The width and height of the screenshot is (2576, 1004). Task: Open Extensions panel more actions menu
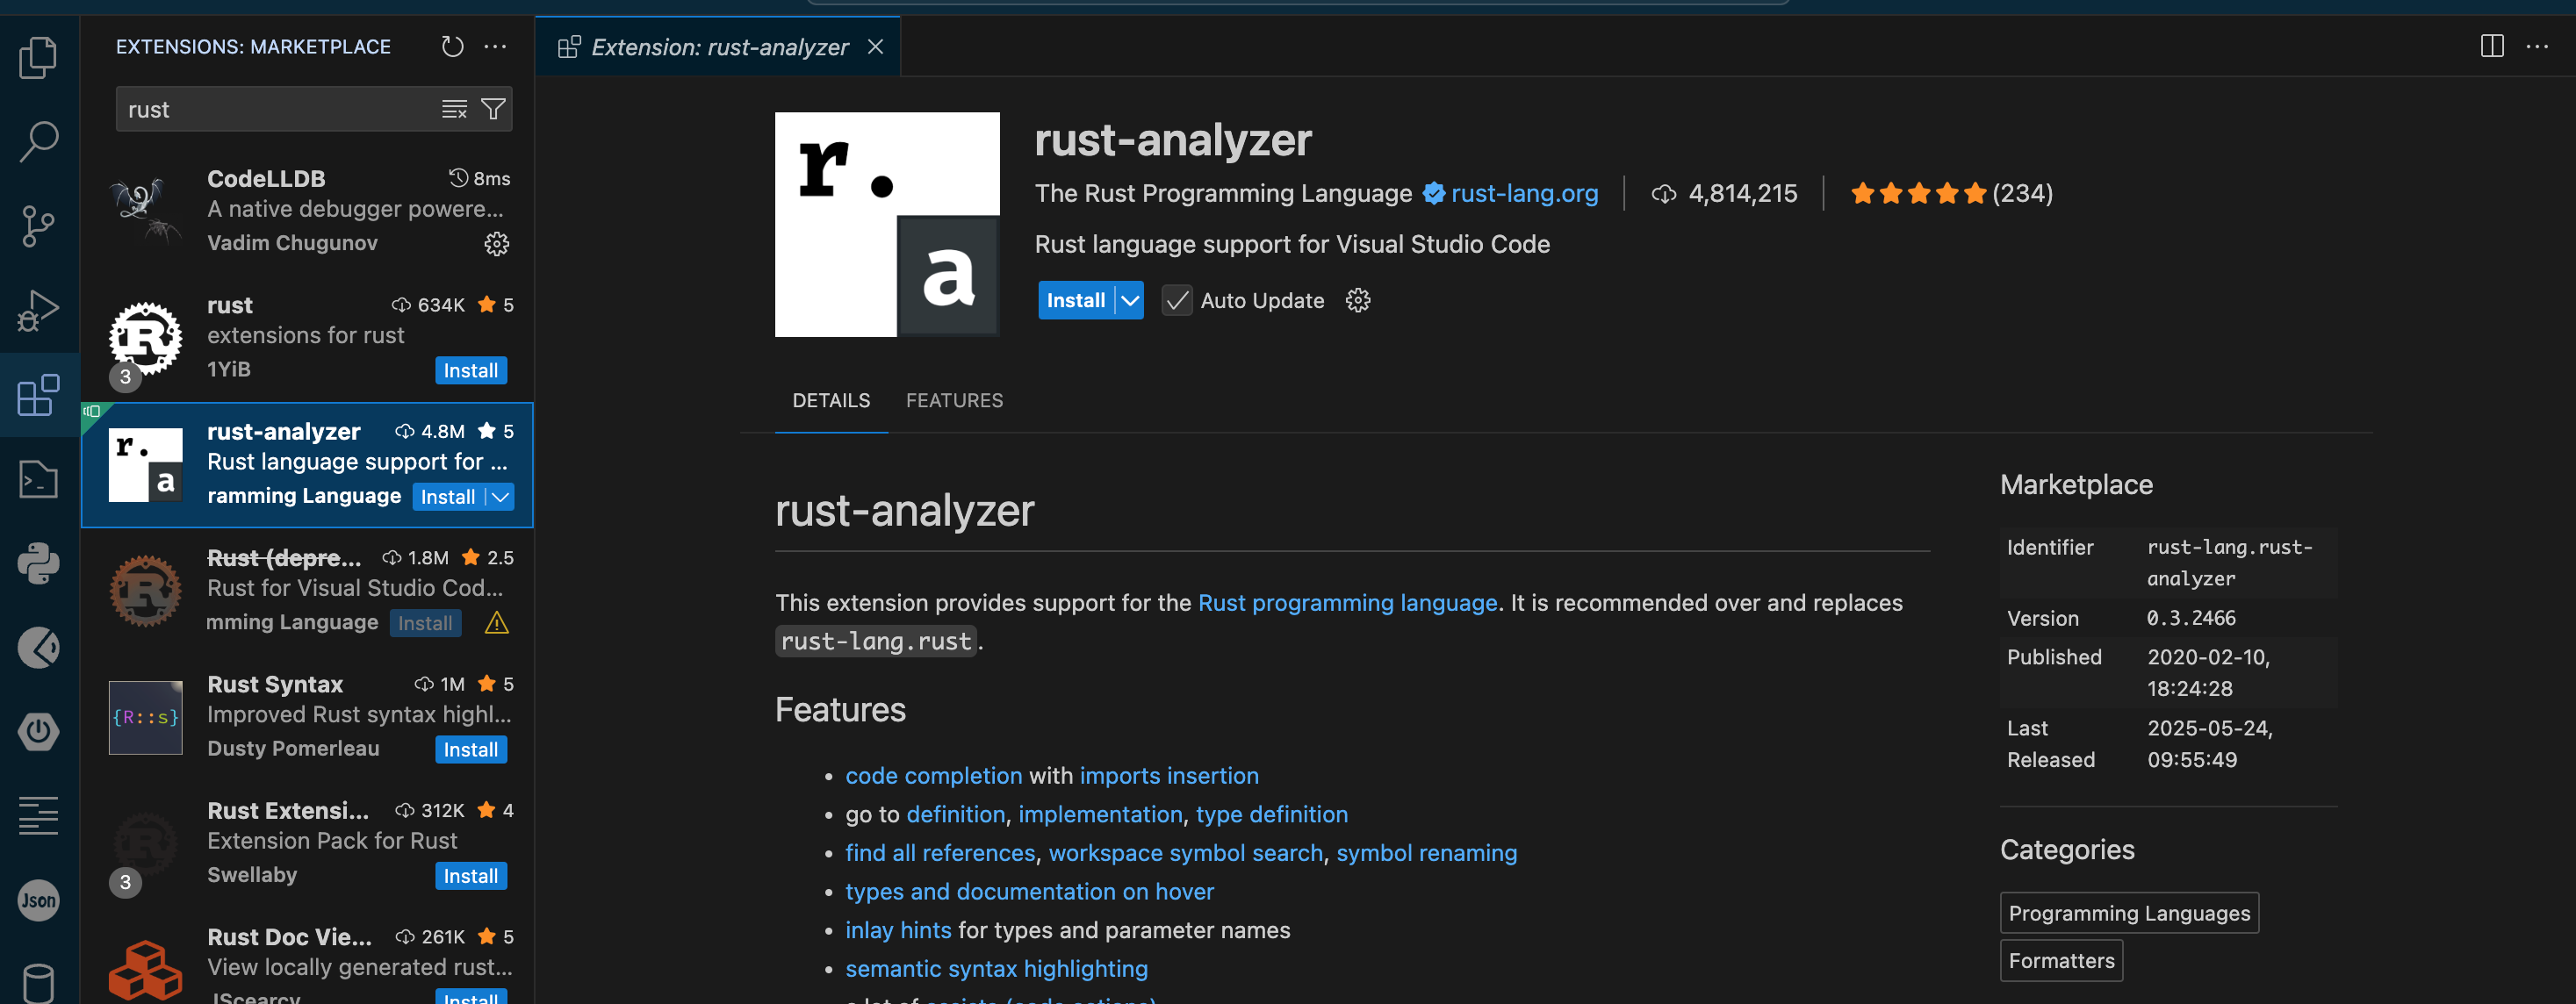(x=495, y=46)
